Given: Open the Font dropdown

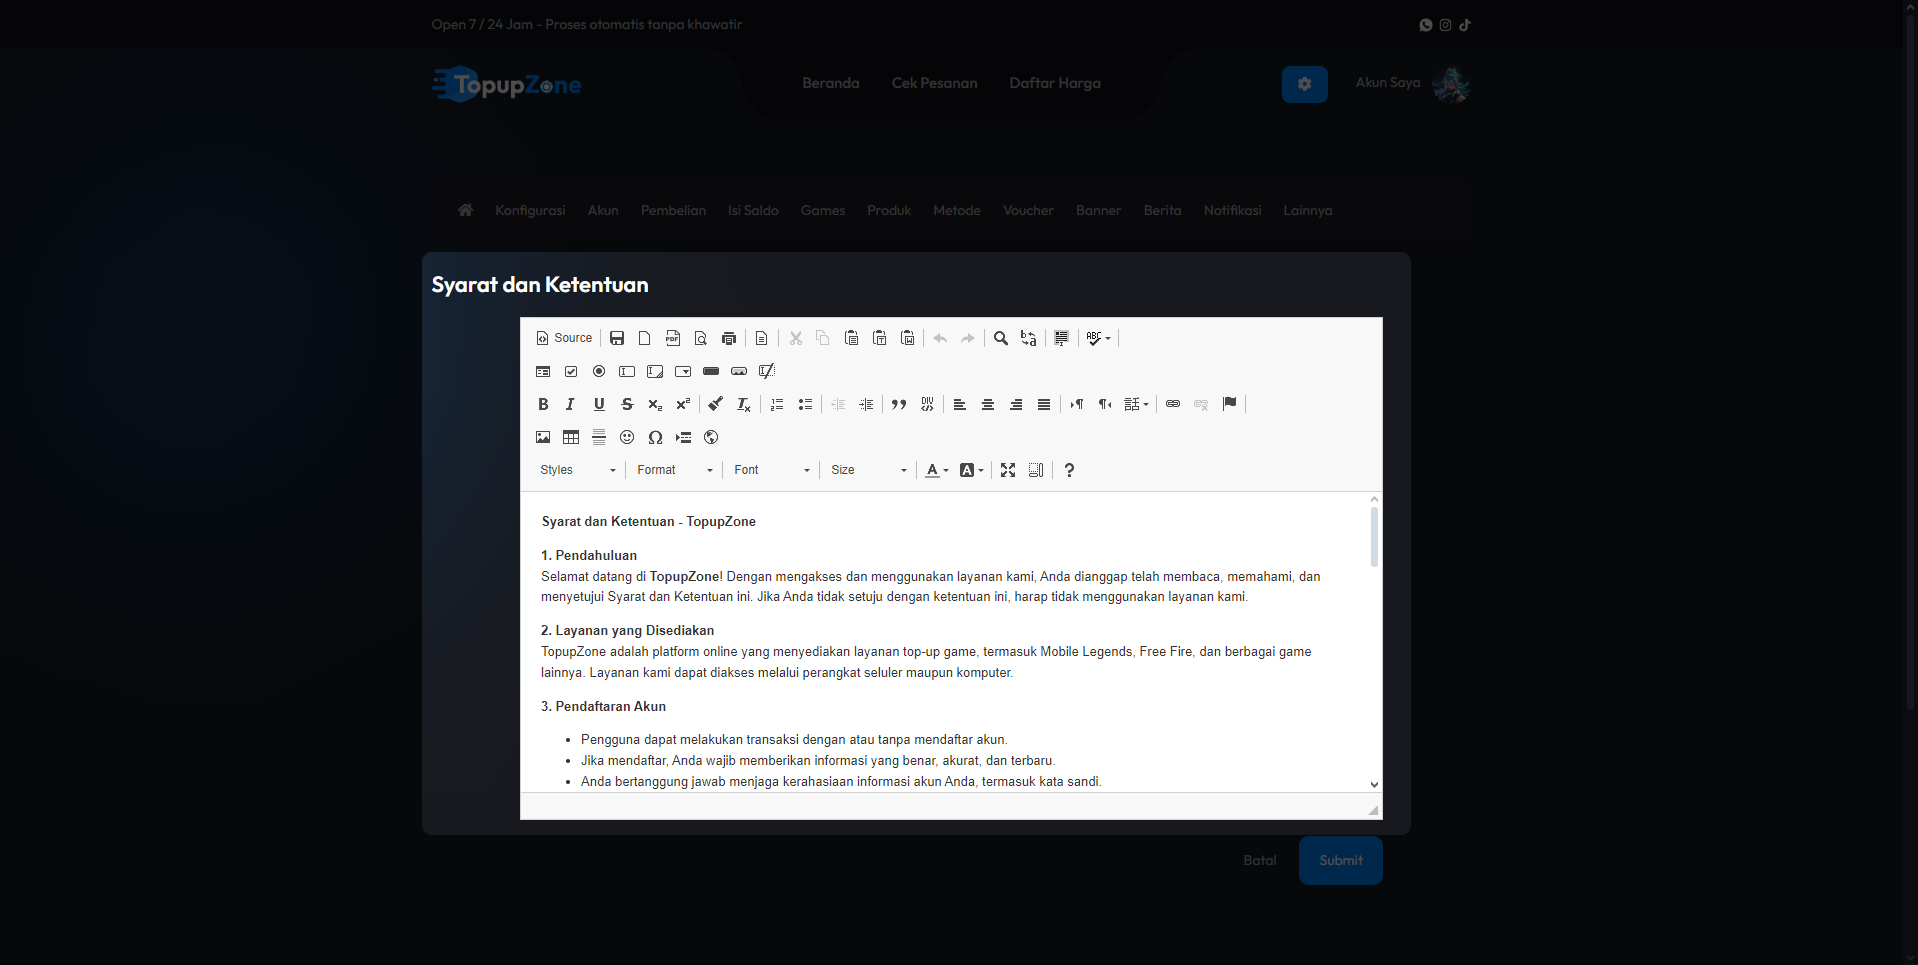Looking at the screenshot, I should click(x=772, y=470).
